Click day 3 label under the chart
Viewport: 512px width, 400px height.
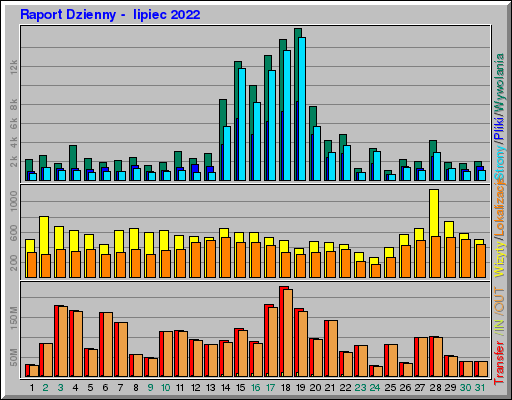(x=60, y=388)
